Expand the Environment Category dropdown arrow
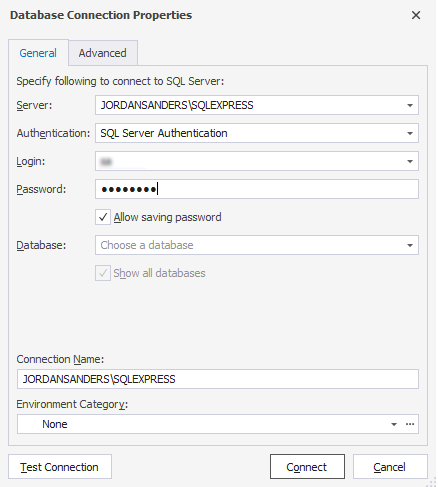Screen dimensions: 438x487 click(394, 424)
